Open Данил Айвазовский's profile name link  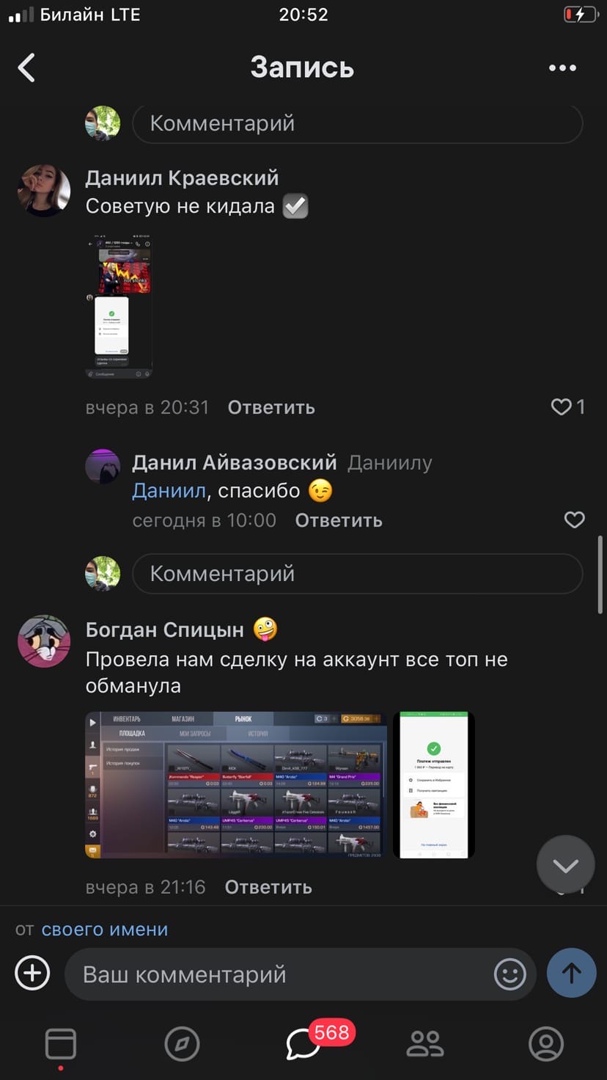point(234,463)
